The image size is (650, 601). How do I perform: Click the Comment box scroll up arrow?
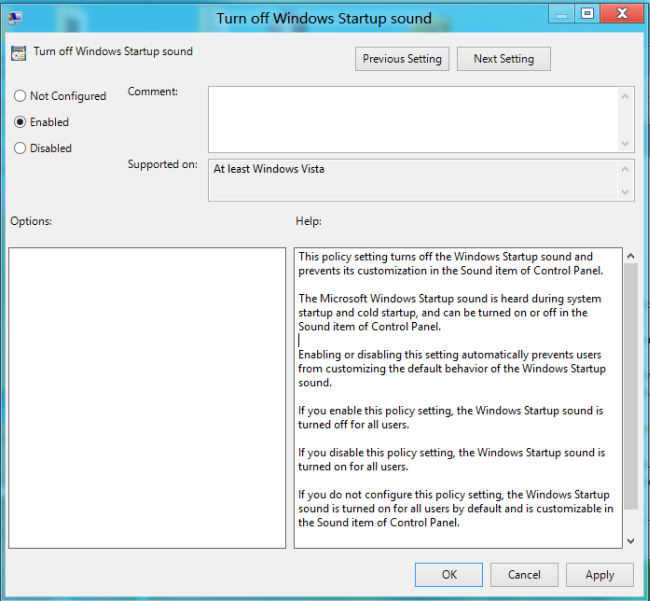click(626, 97)
